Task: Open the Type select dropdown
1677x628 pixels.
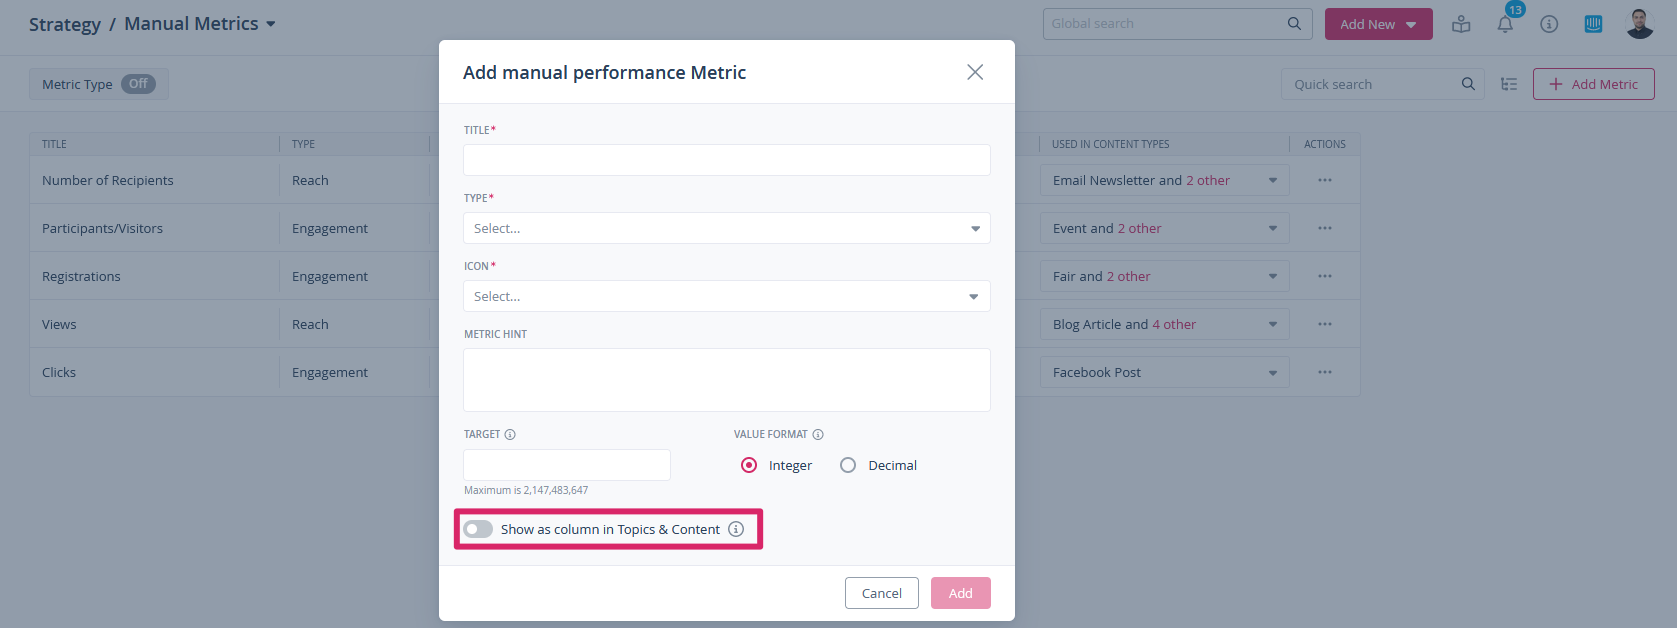Action: click(x=726, y=228)
